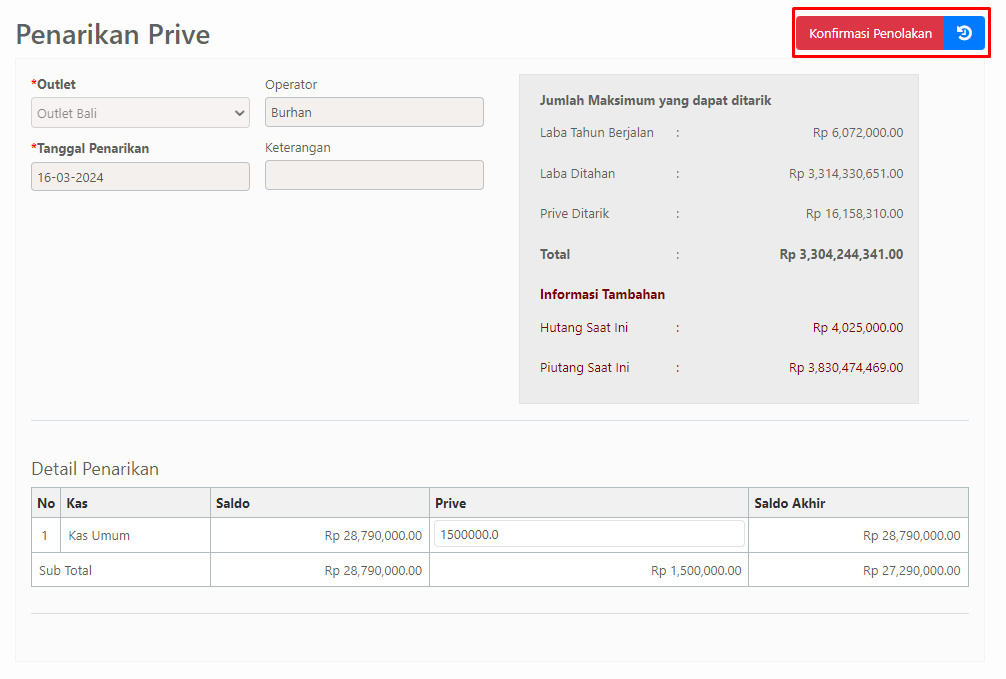Click the Kas Umum saldo akhir Rp 28,790,000.00
Viewport: 1006px width, 679px height.
click(x=911, y=536)
